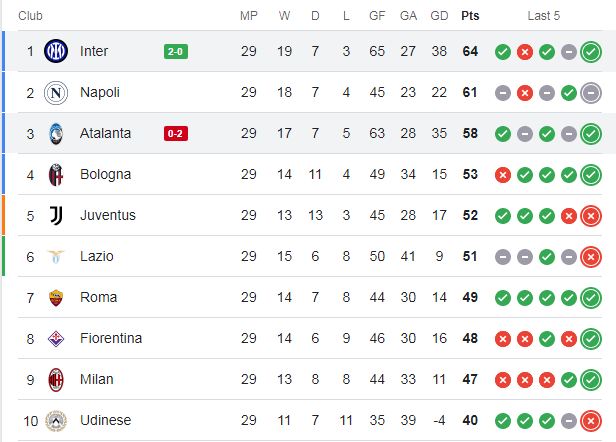
Task: Open the Napoli team link
Action: click(x=100, y=92)
